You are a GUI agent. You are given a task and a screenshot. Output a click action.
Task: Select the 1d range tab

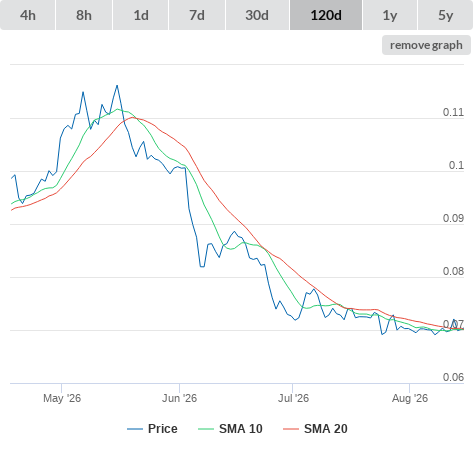tap(141, 15)
